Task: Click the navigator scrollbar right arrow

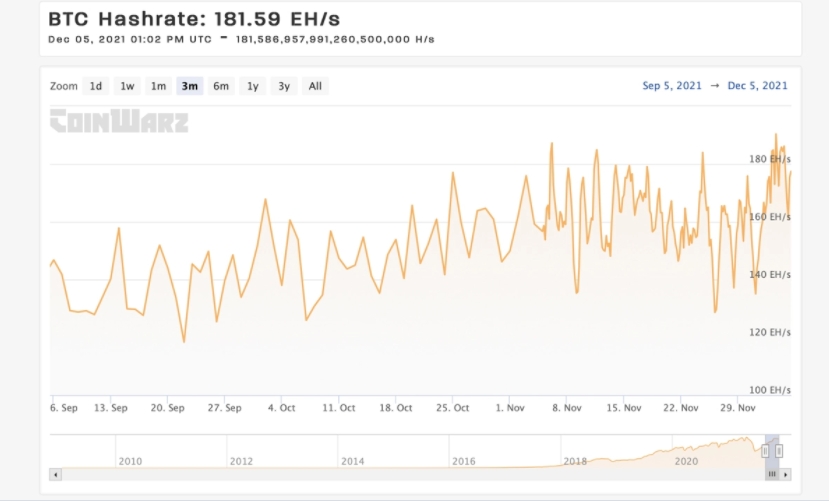Action: (786, 475)
